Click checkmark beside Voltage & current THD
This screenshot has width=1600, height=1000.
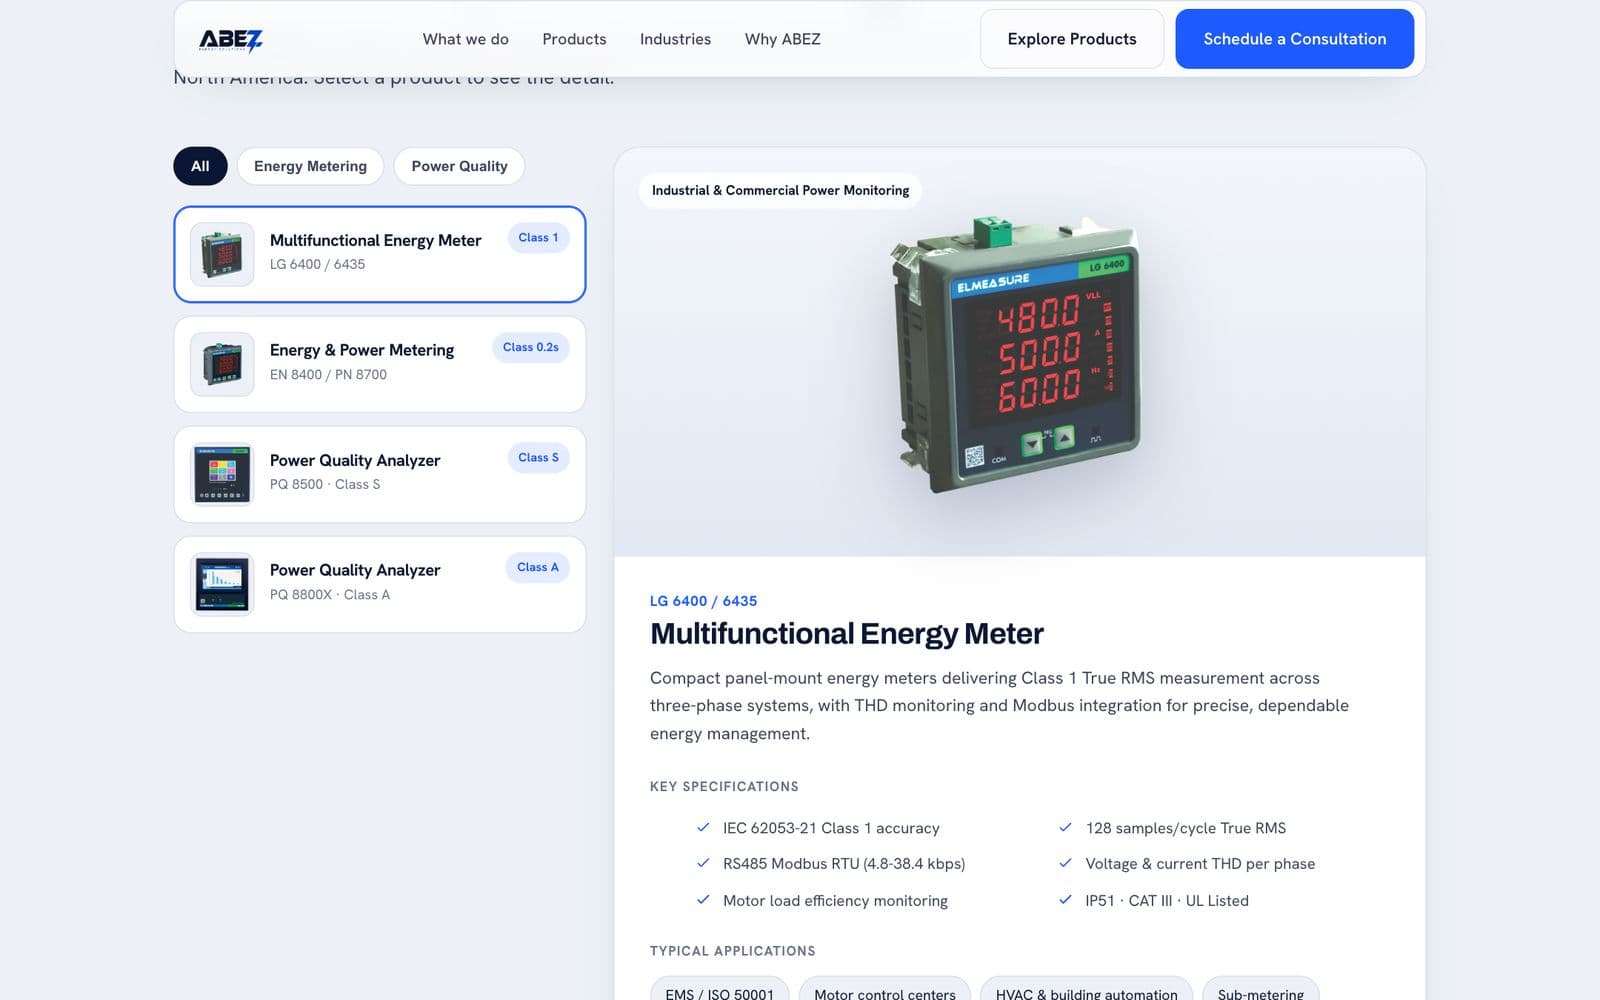pyautogui.click(x=1065, y=863)
